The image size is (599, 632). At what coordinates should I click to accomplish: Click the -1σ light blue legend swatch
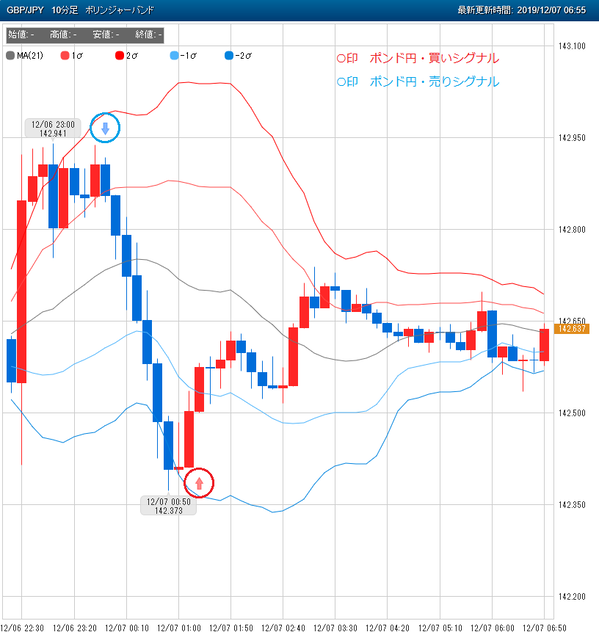174,56
